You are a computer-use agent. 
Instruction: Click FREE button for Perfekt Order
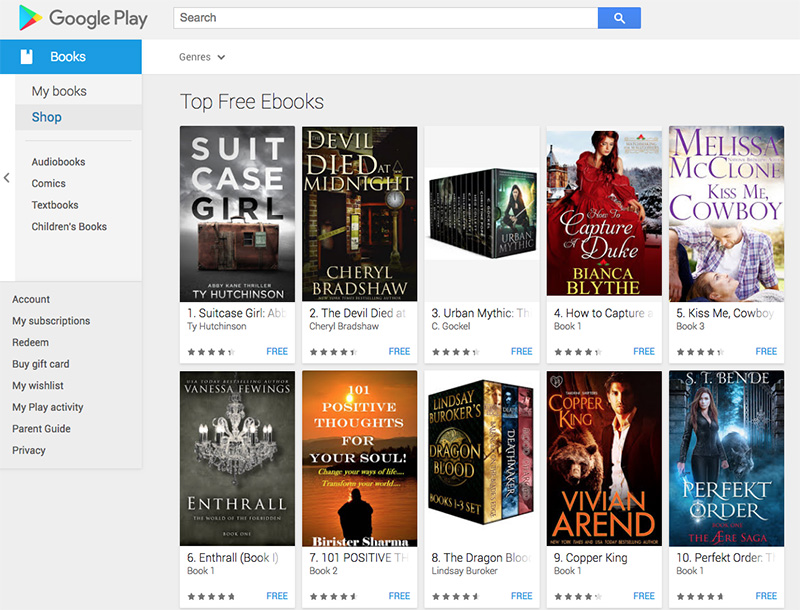(766, 595)
